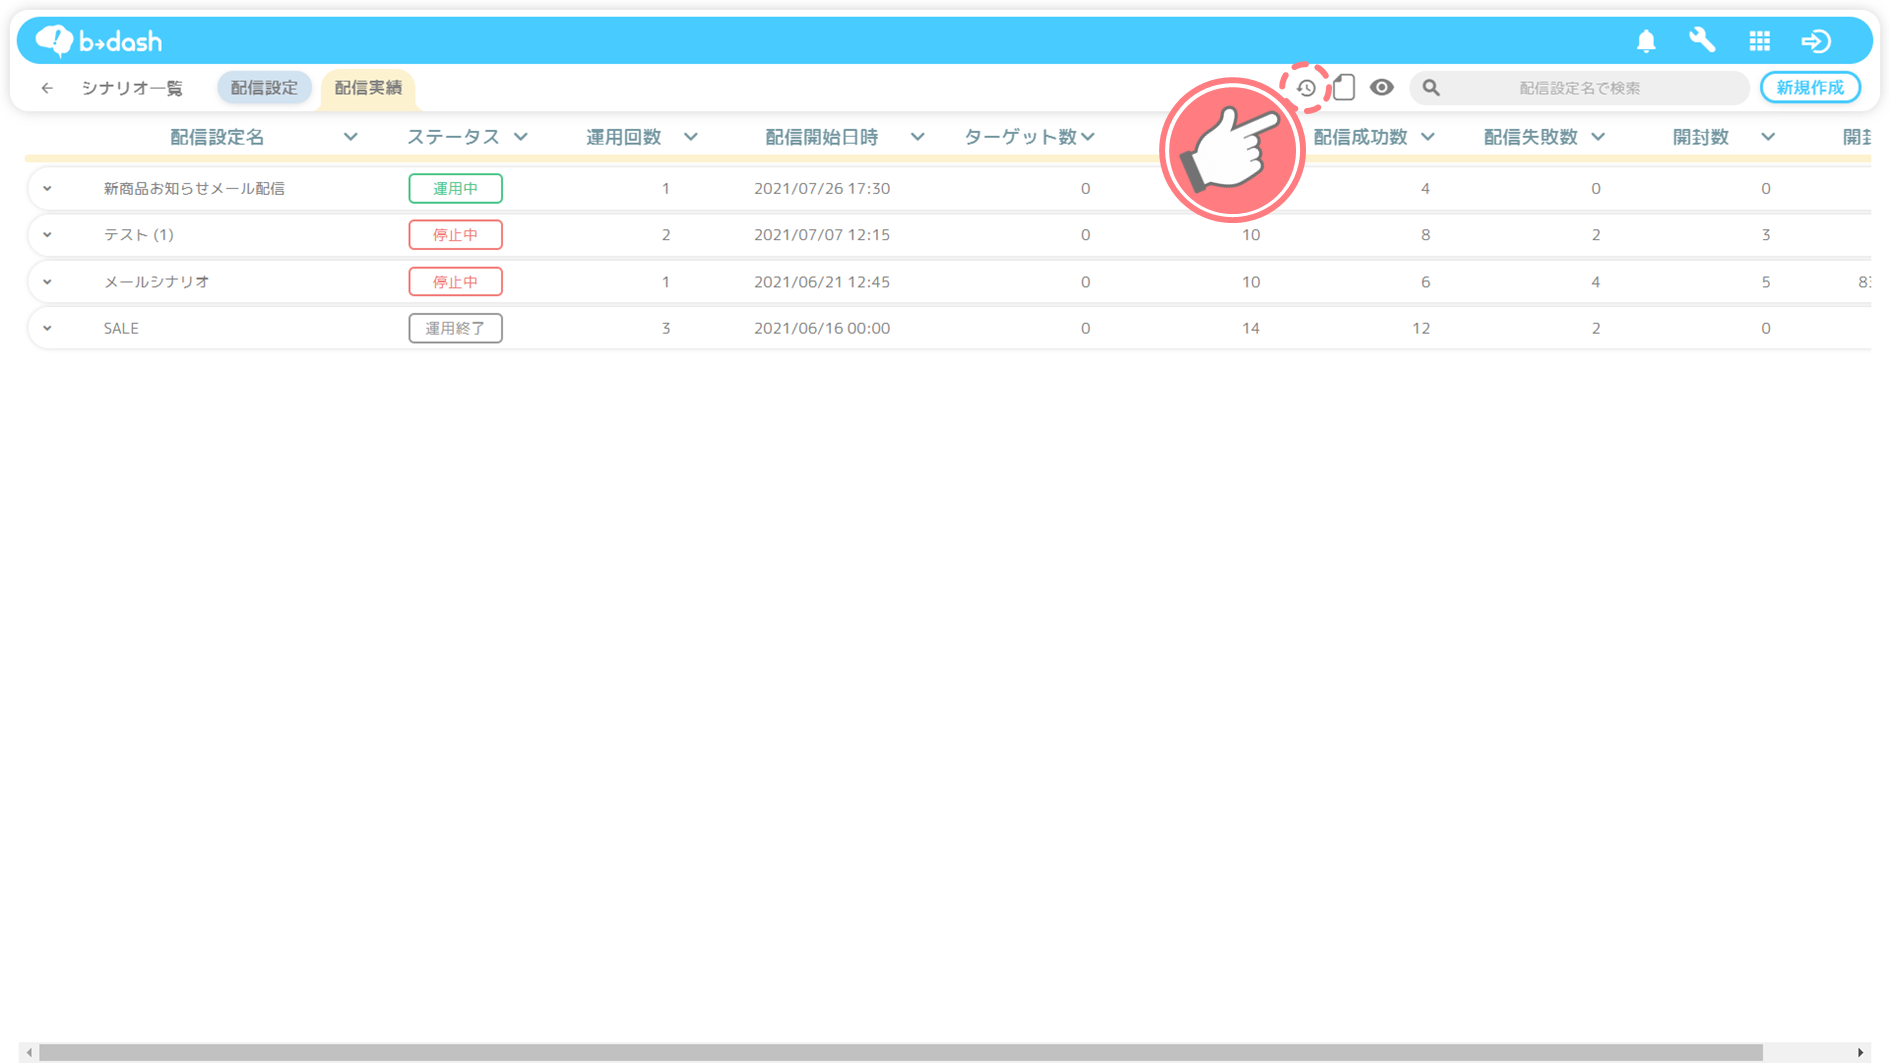
Task: Open the 開封数 column dropdown
Action: [x=1768, y=137]
